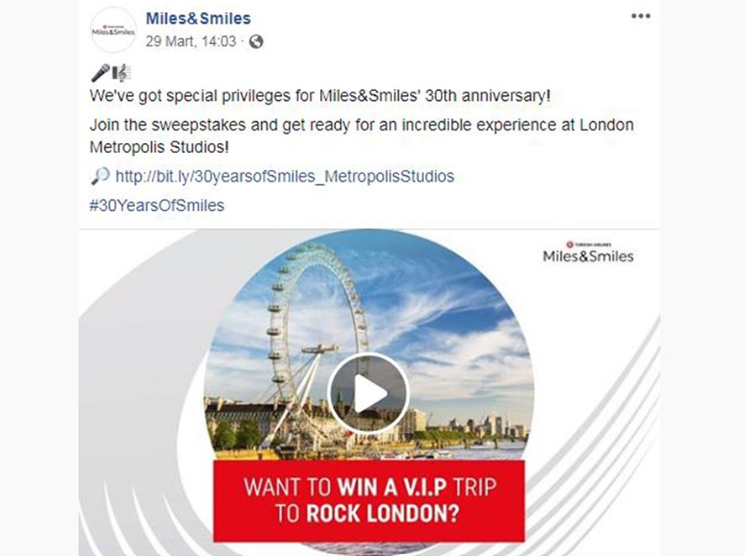Screen dimensions: 745x556
Task: Click the post timestamp 29 Mart, 14:03
Action: point(191,42)
